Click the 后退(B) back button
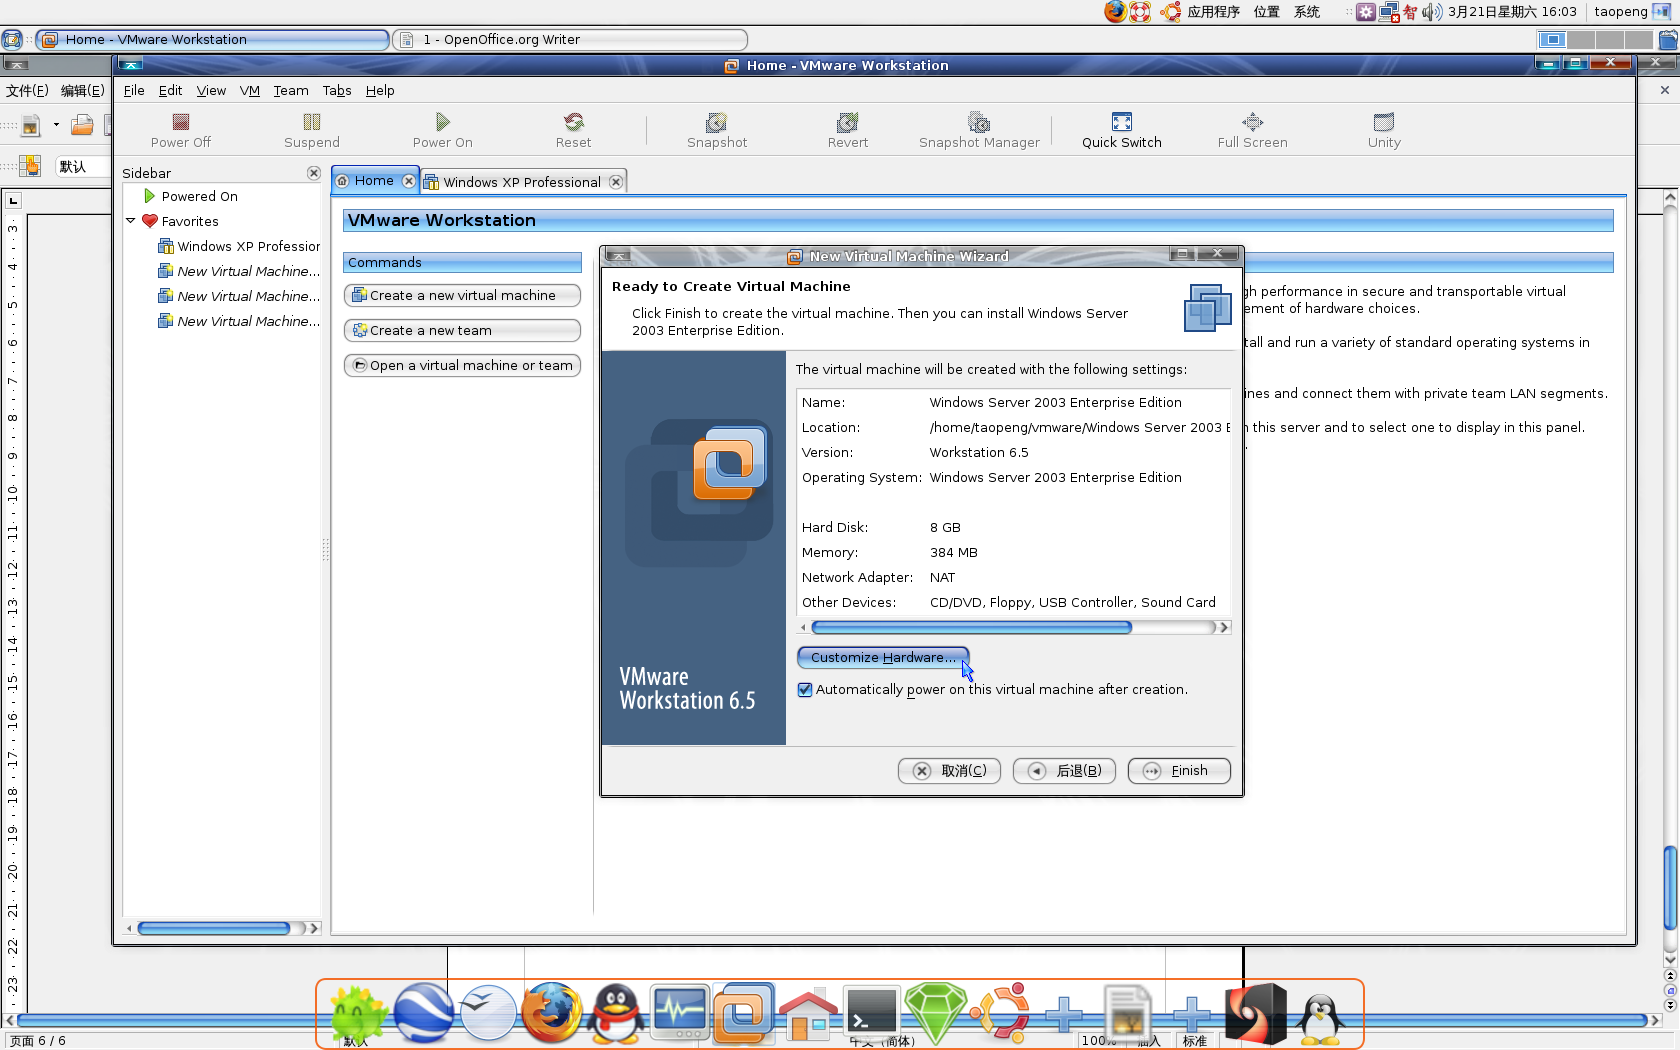 pyautogui.click(x=1064, y=771)
